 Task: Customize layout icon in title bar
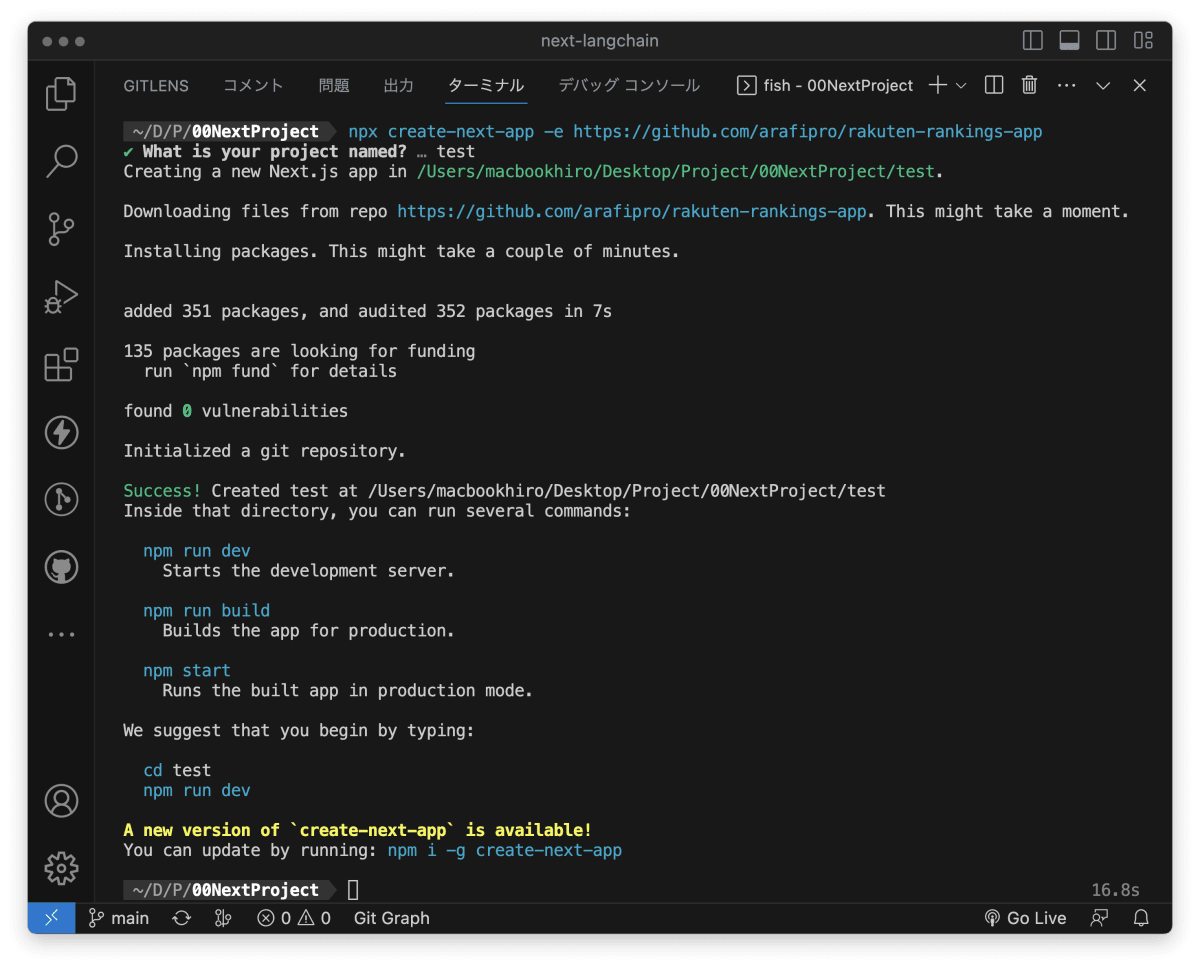(x=1143, y=41)
